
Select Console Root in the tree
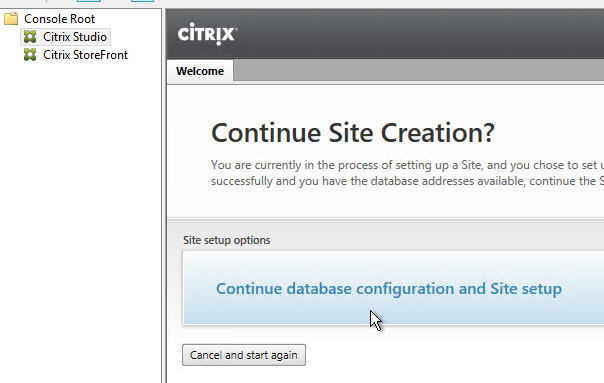[59, 18]
